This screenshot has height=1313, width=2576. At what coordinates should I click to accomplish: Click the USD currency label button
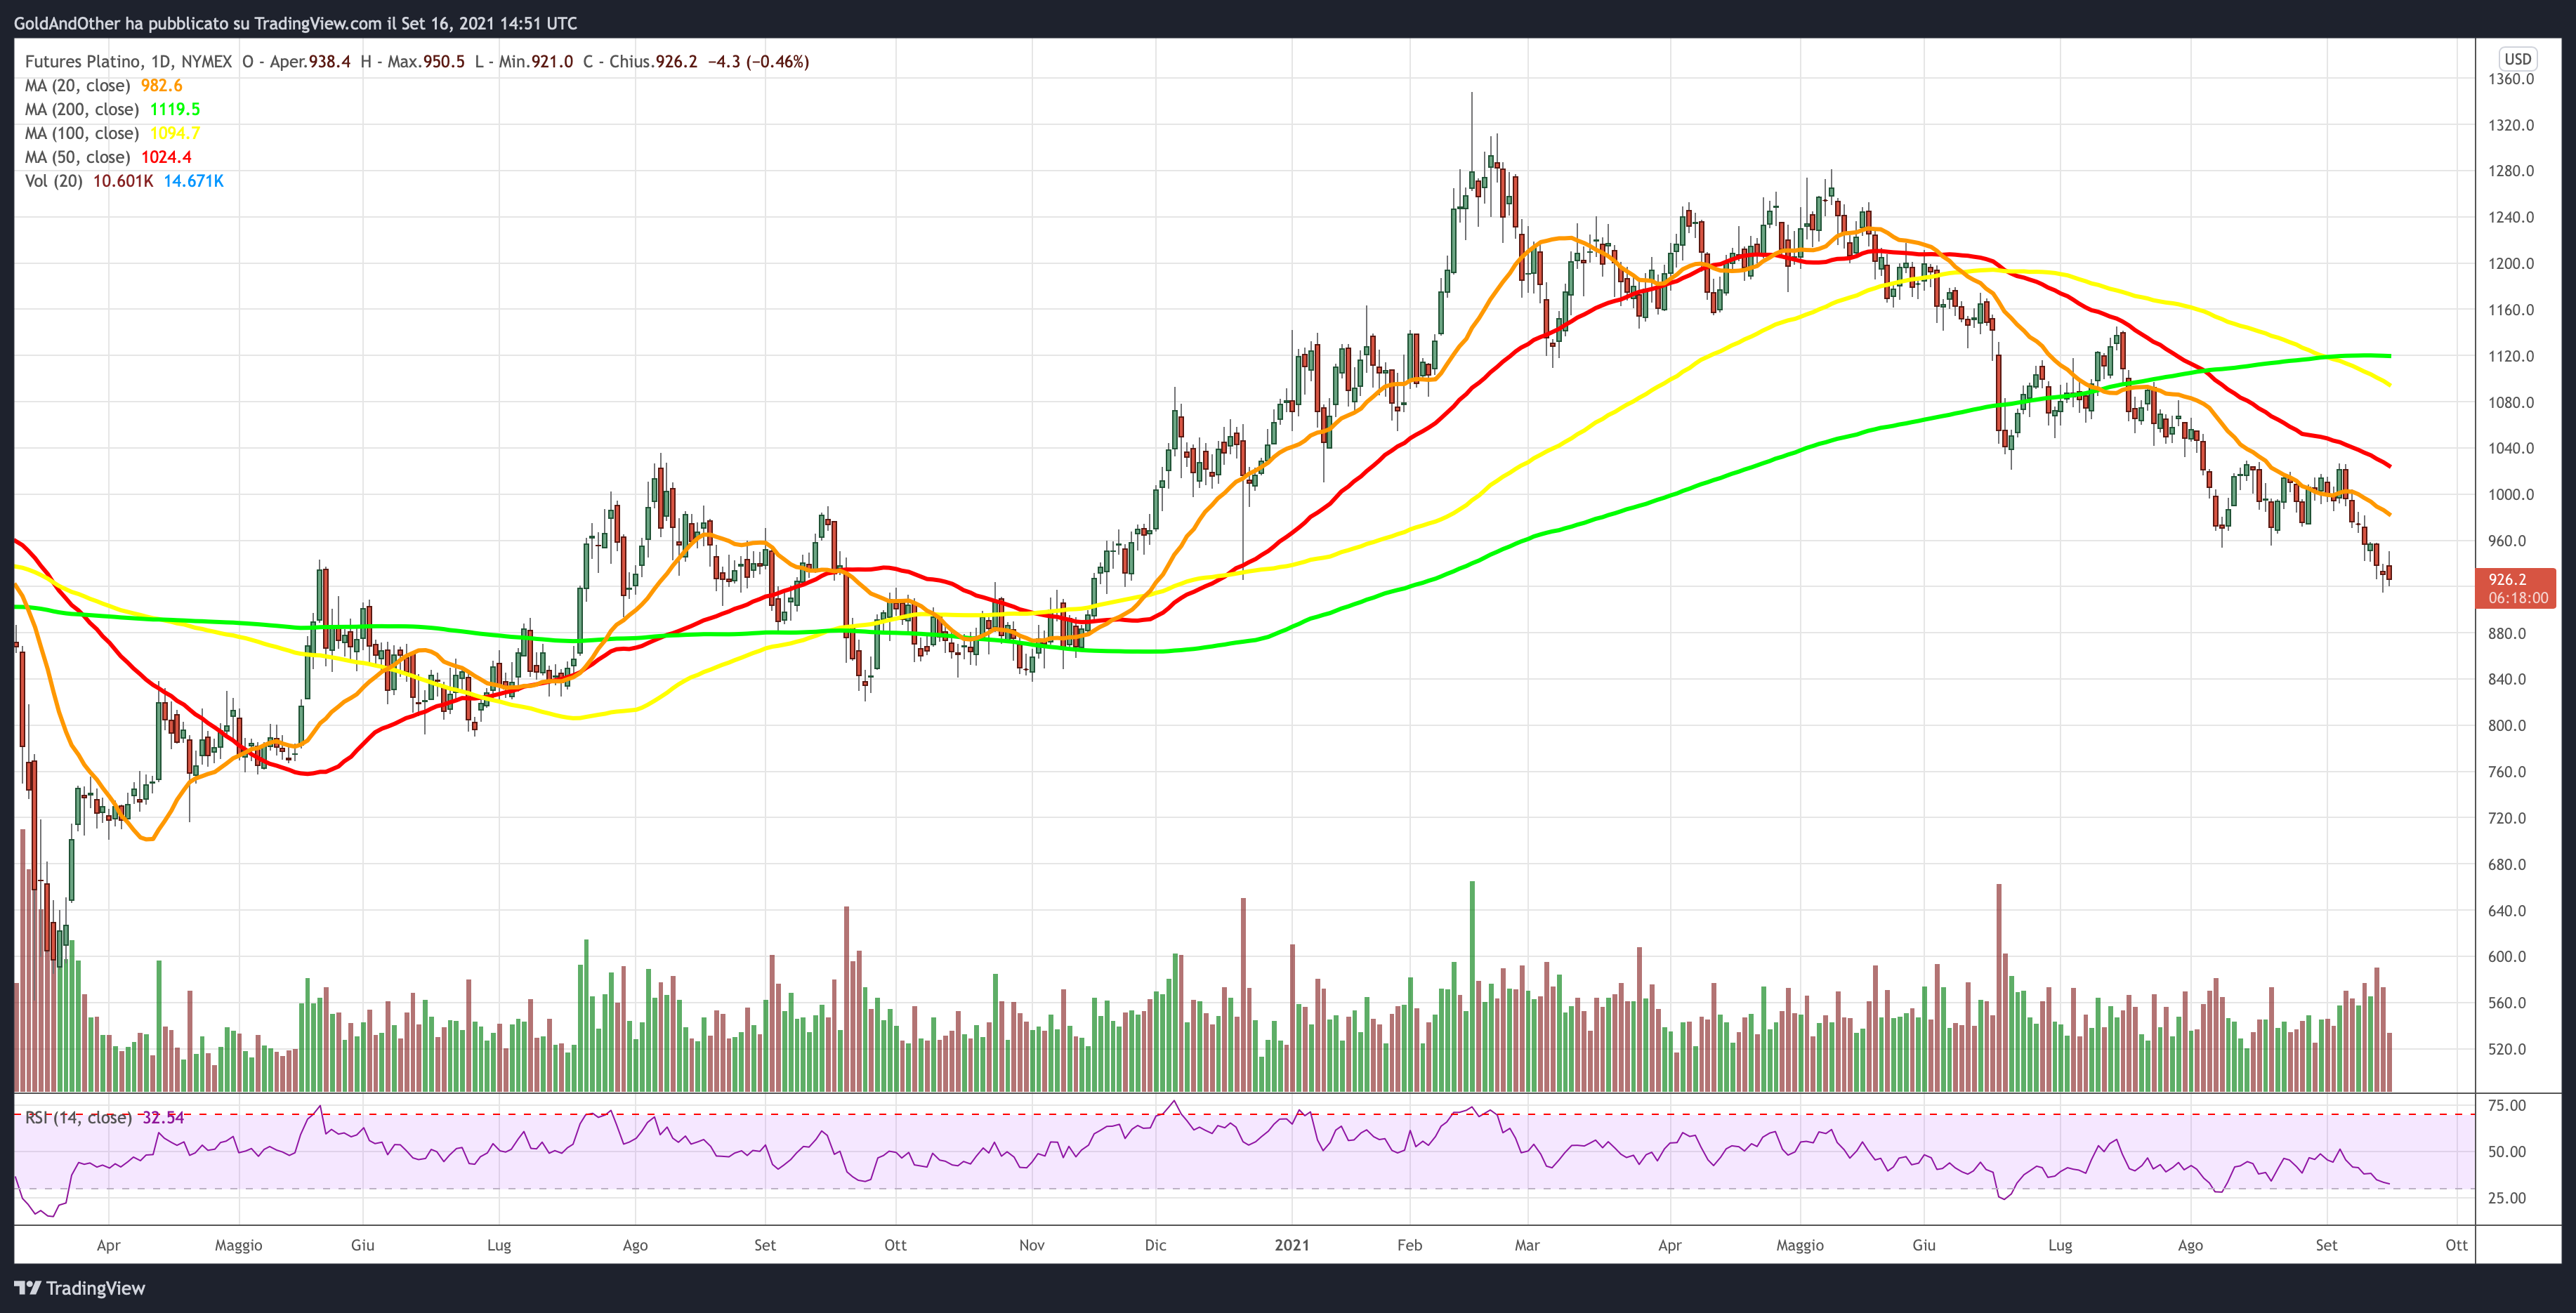click(2517, 59)
